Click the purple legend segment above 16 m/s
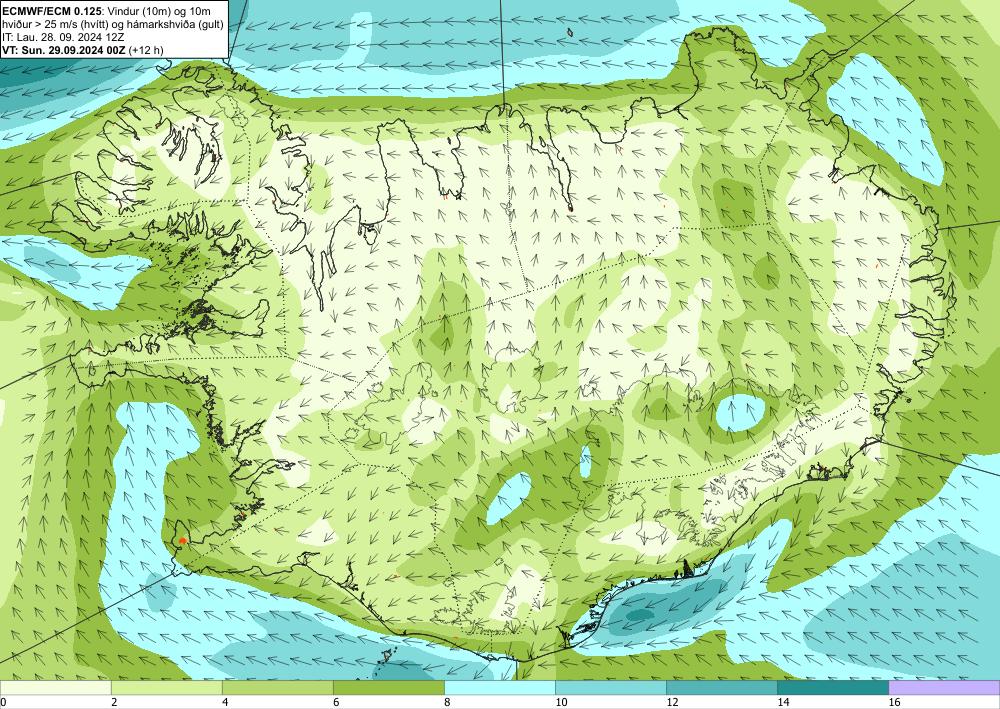1000x709 pixels. point(945,687)
